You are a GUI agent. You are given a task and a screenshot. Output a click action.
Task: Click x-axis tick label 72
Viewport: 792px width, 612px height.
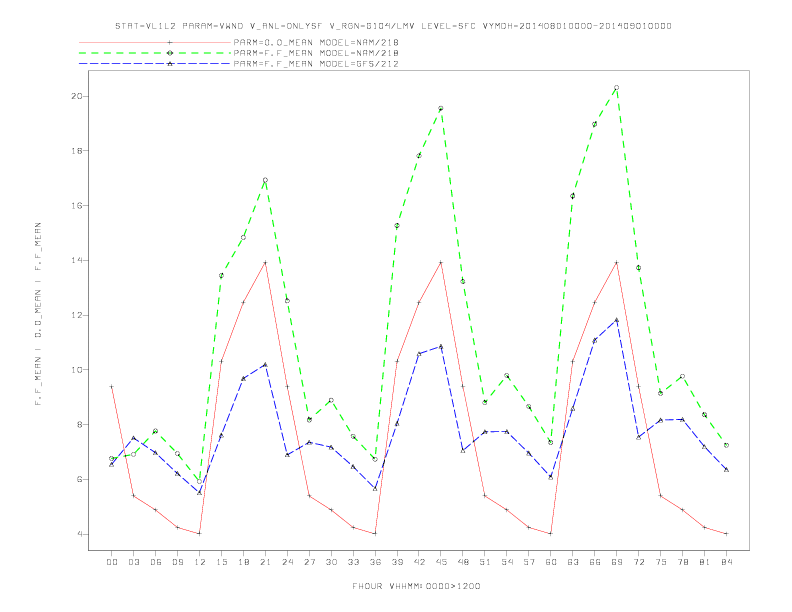[638, 562]
